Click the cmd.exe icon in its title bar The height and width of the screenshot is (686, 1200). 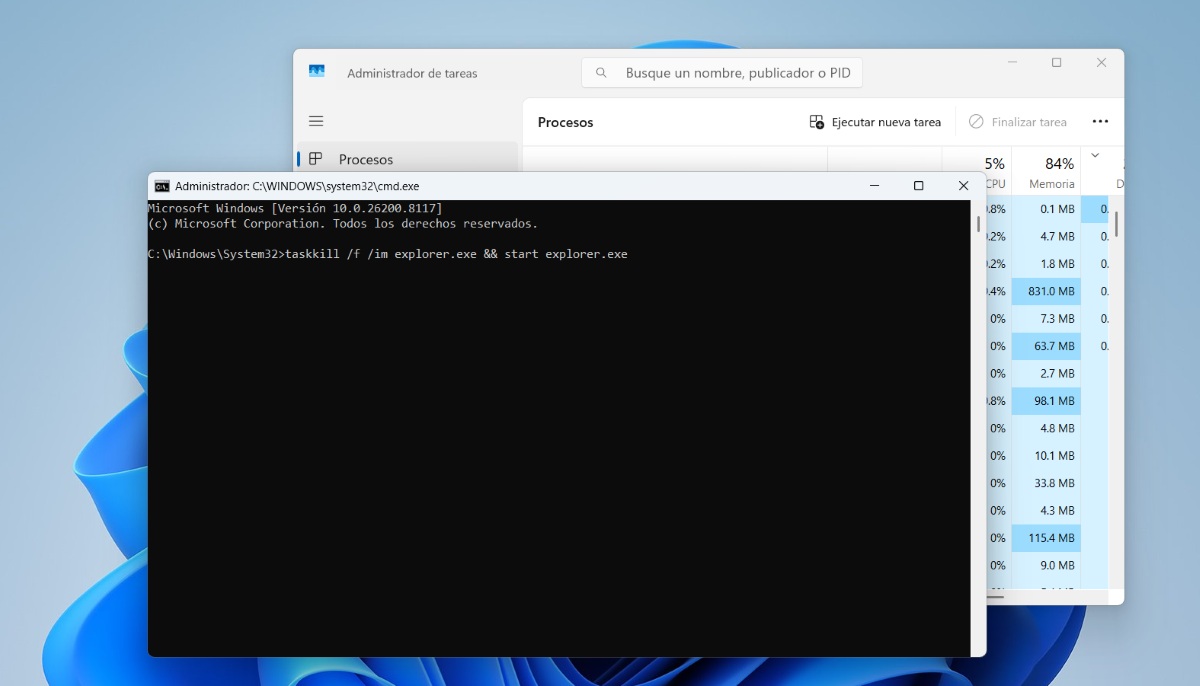pyautogui.click(x=162, y=186)
